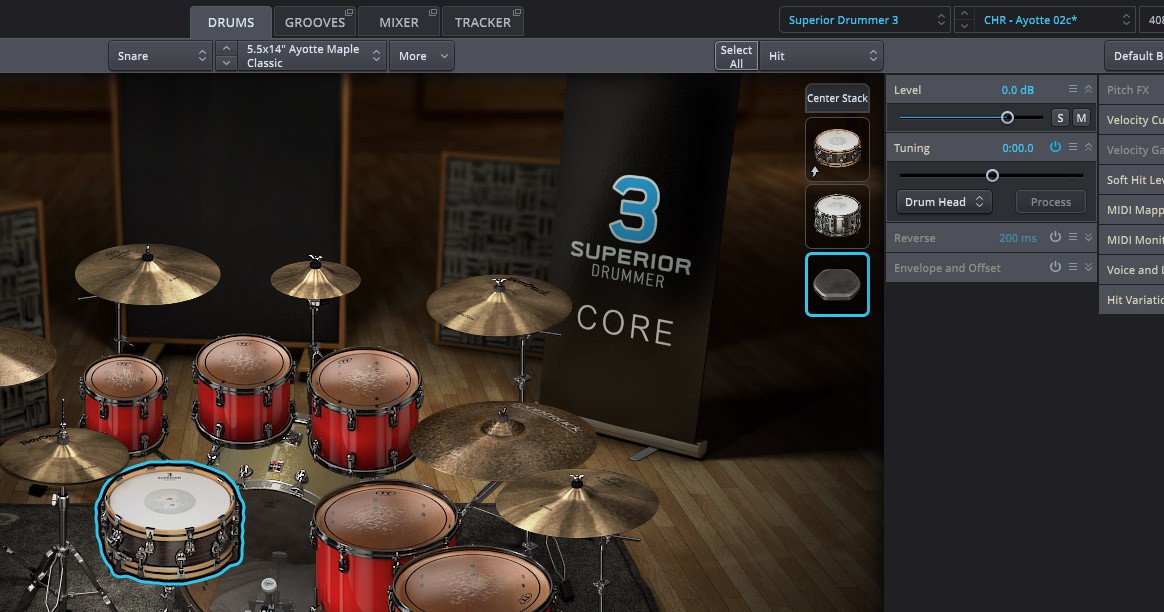
Task: Select the previous library preset arrow
Action: [x=964, y=13]
